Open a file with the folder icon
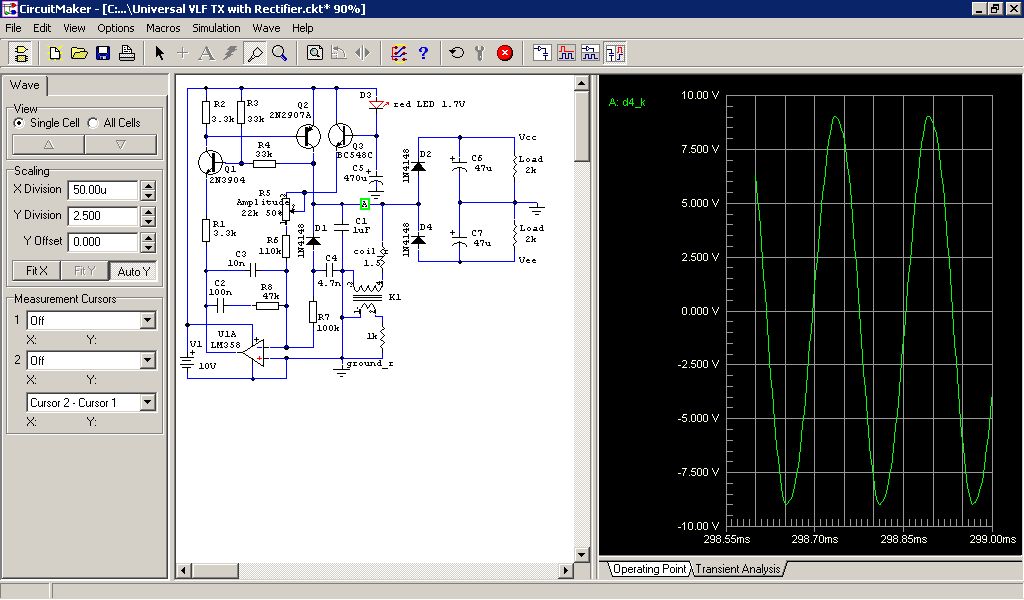This screenshot has width=1024, height=600. 79,53
